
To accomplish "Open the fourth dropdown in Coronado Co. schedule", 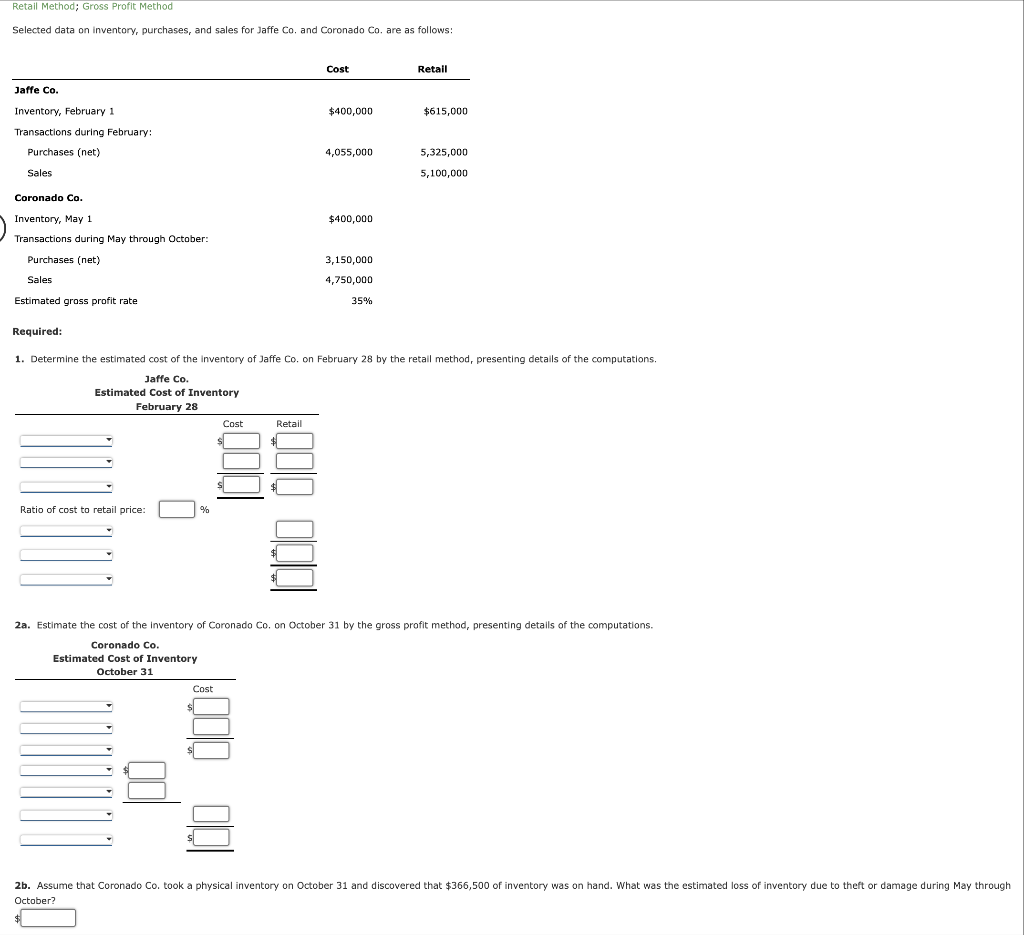I will [x=65, y=770].
